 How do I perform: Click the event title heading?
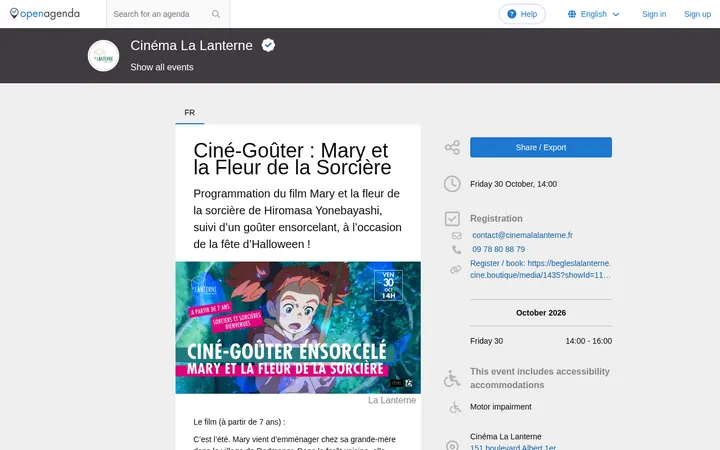click(292, 159)
